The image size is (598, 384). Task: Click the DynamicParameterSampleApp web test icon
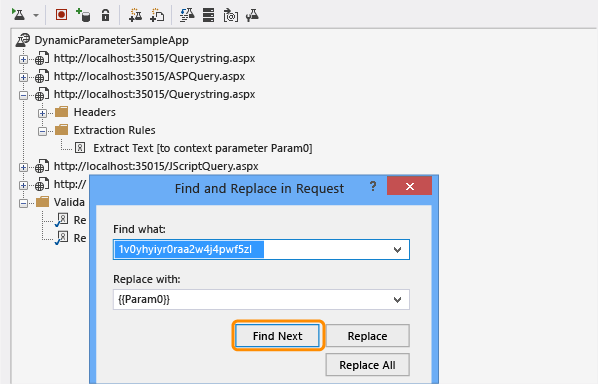point(23,40)
